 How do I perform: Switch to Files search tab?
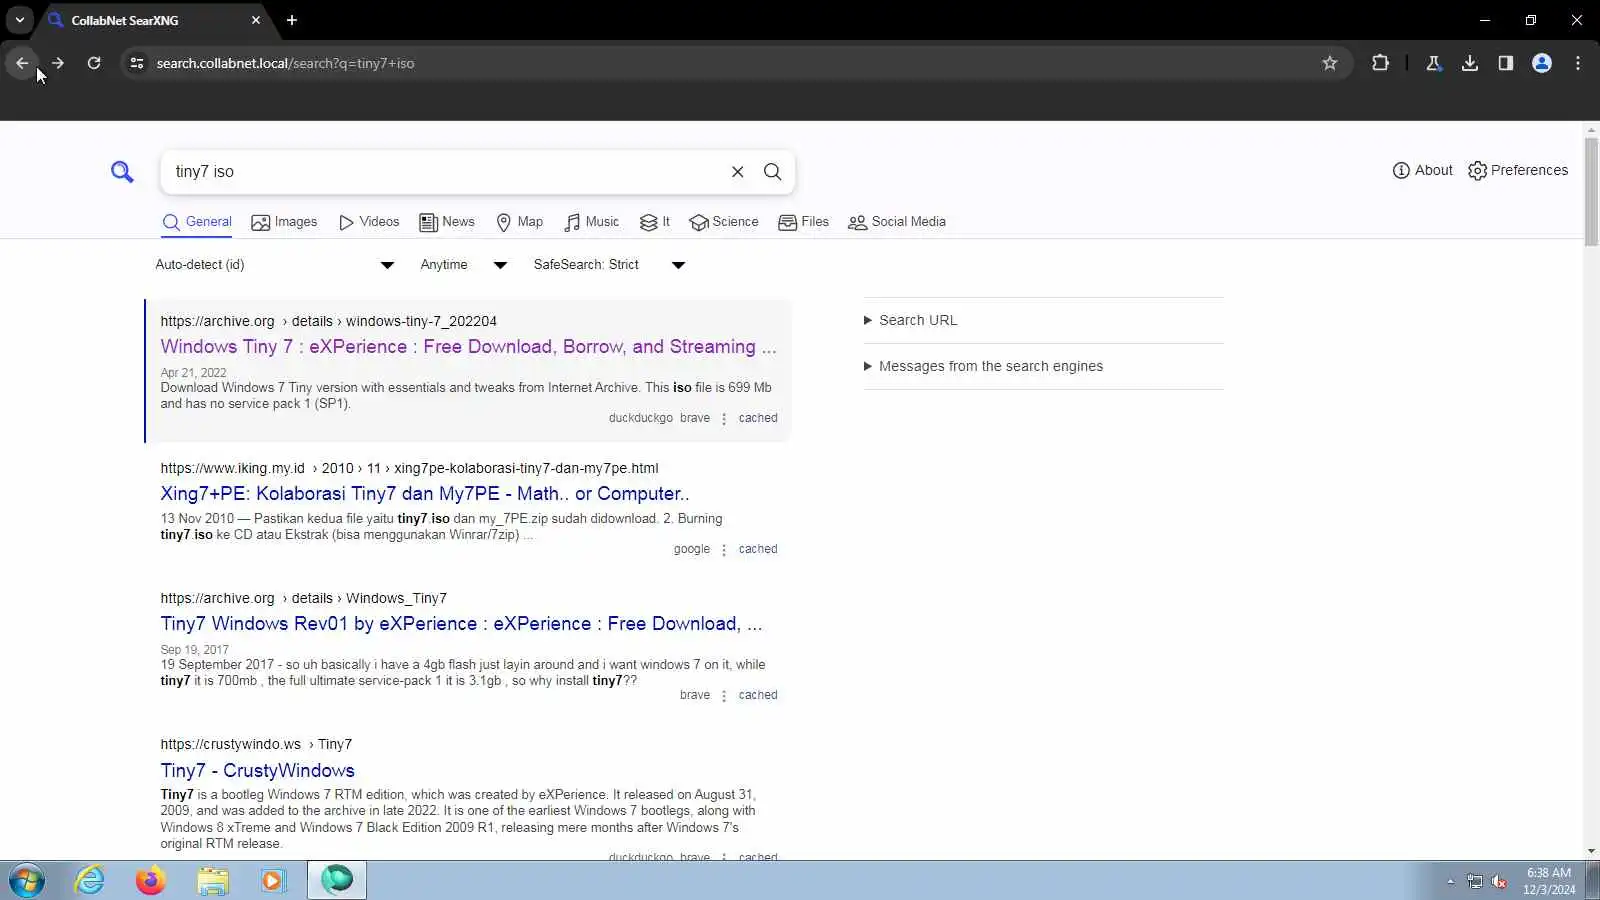click(804, 222)
